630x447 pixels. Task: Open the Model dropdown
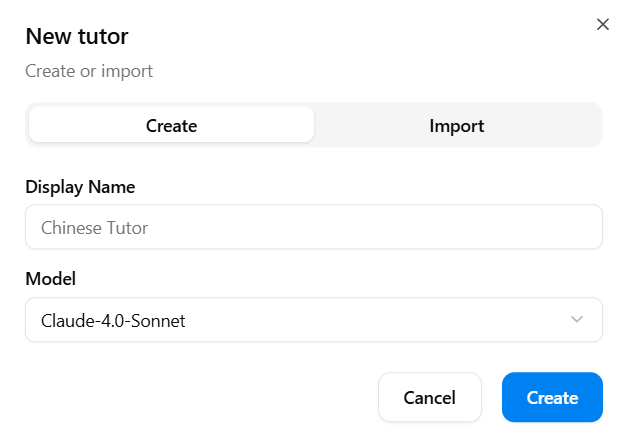point(314,320)
